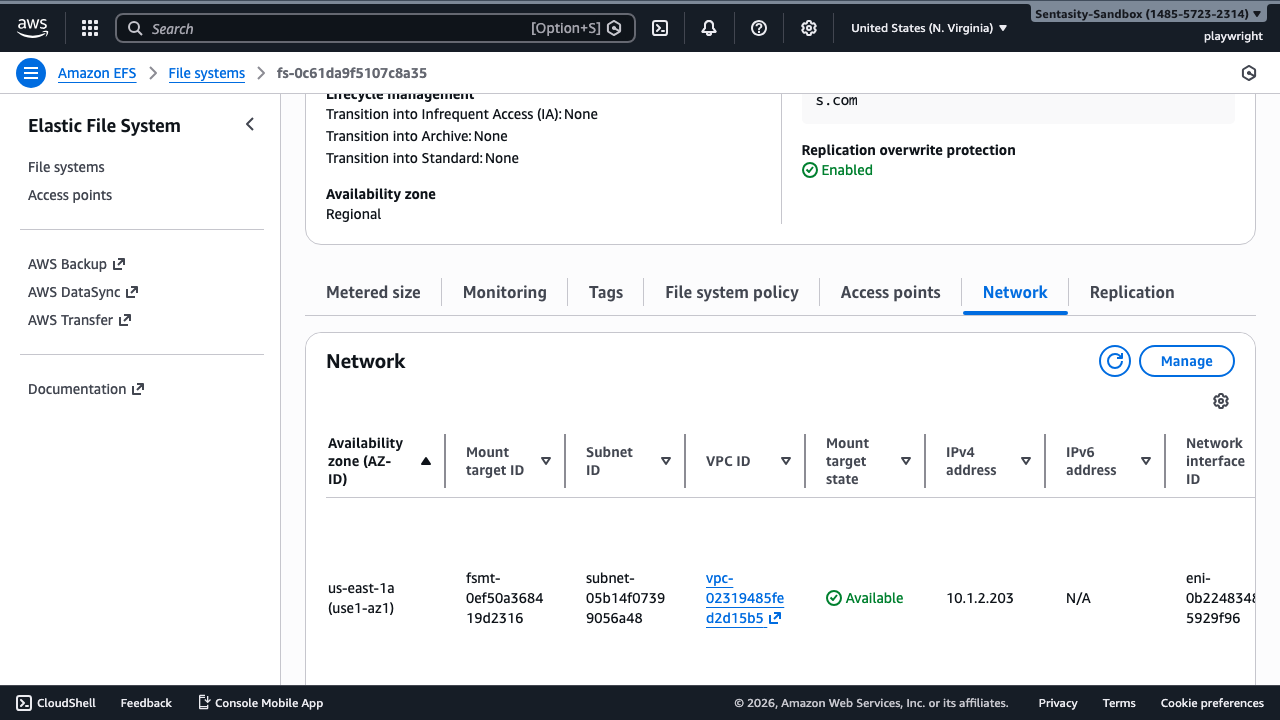Expand the United States (N. Virginia) region selector

[926, 27]
